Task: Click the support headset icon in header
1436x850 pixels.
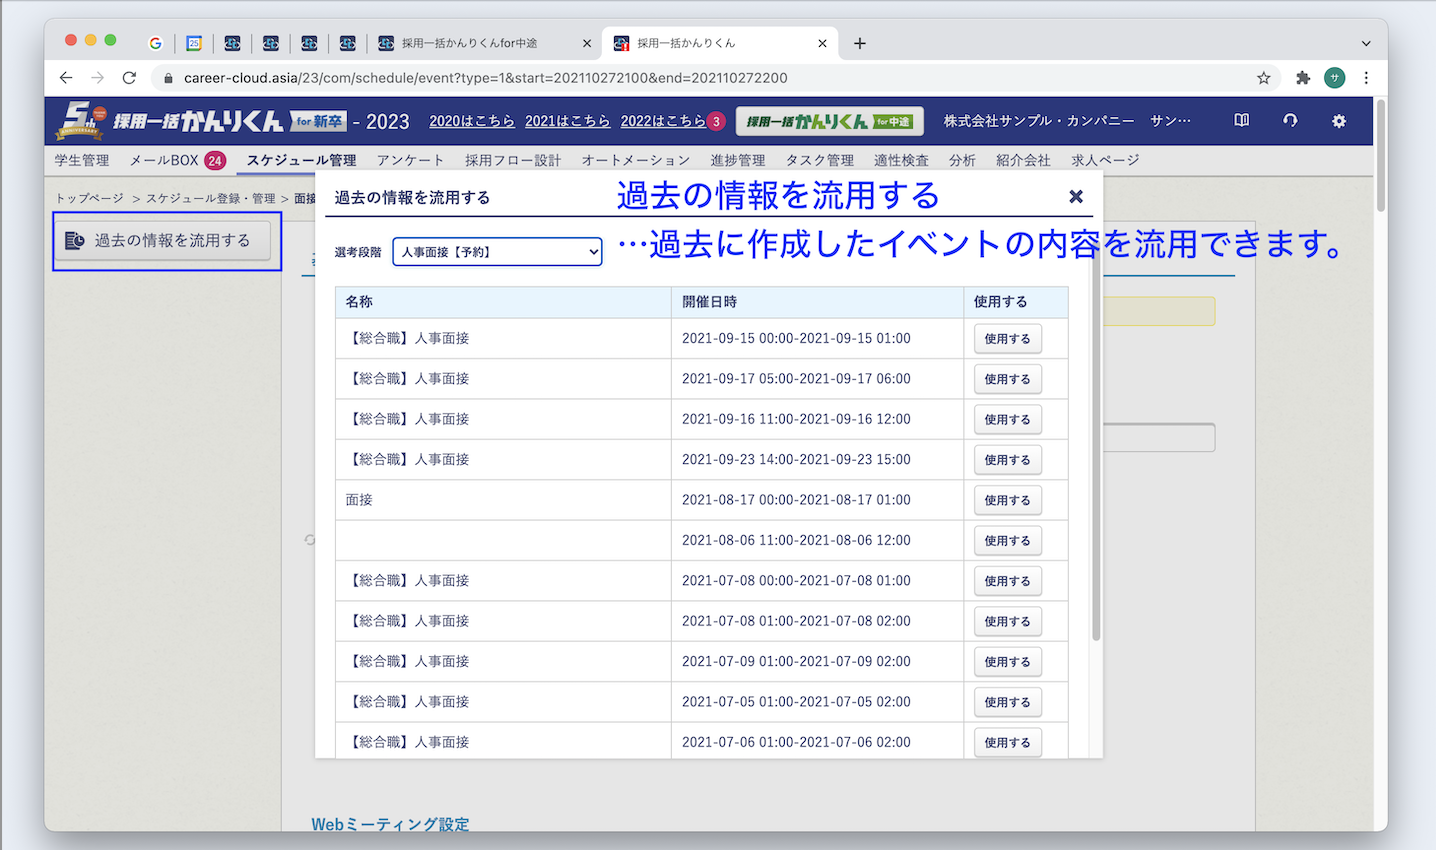Action: coord(1290,121)
